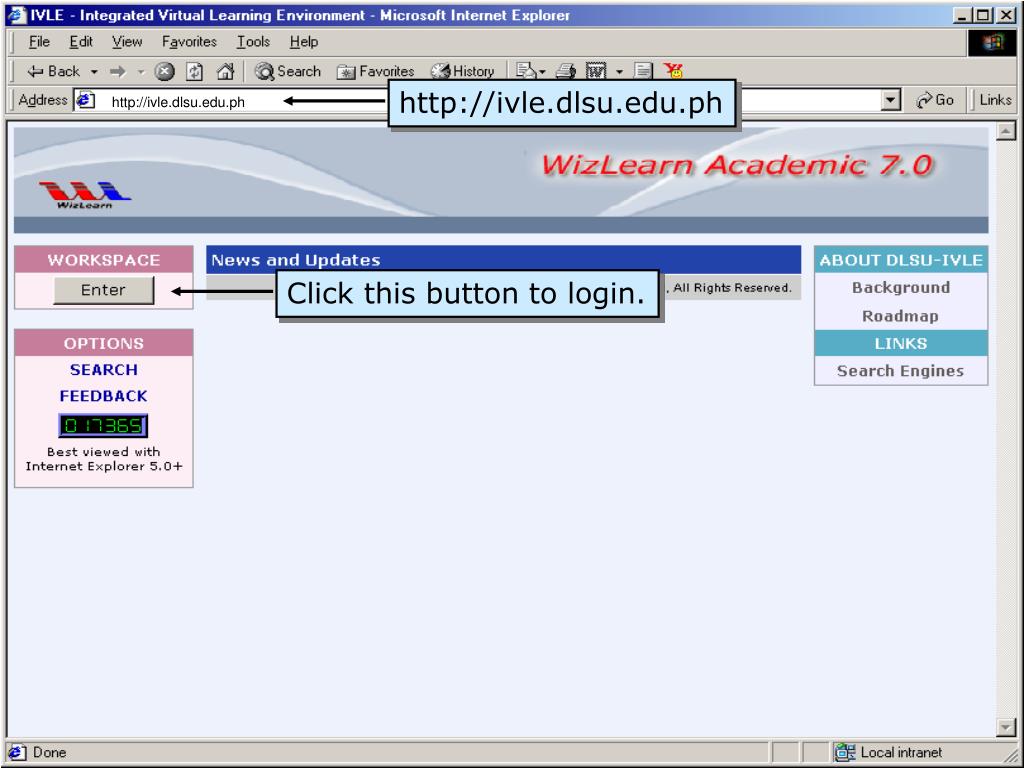Open the Help menu
Screen dimensions: 1024x768
tap(304, 42)
